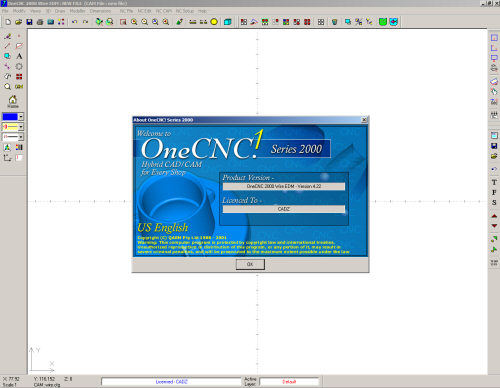Click the cyan 3D box toolbar icon
This screenshot has width=500, height=388.
pos(228,22)
